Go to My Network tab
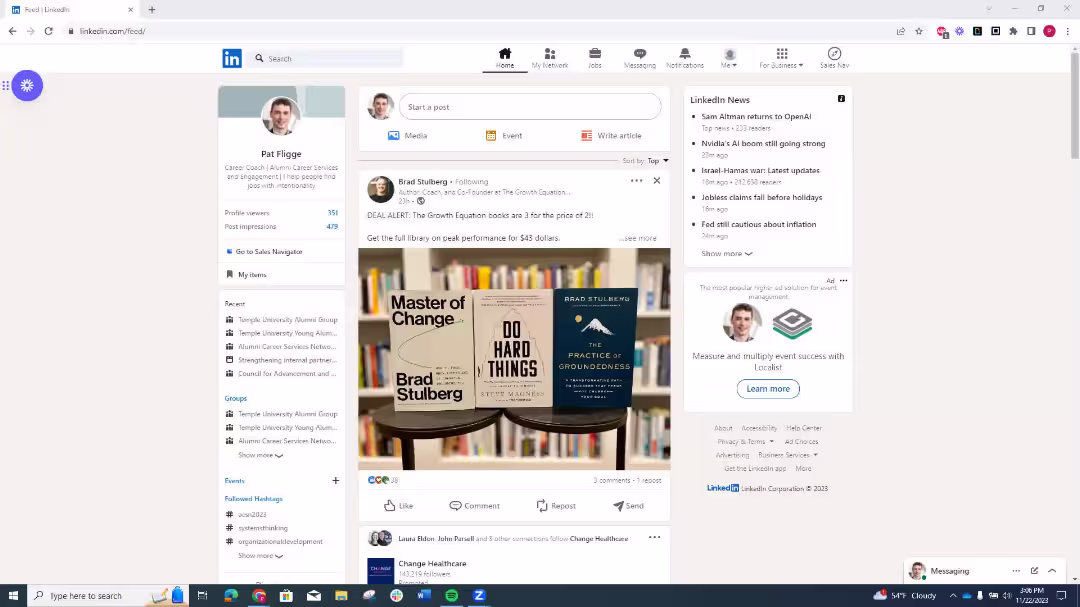This screenshot has width=1080, height=607. pos(550,58)
